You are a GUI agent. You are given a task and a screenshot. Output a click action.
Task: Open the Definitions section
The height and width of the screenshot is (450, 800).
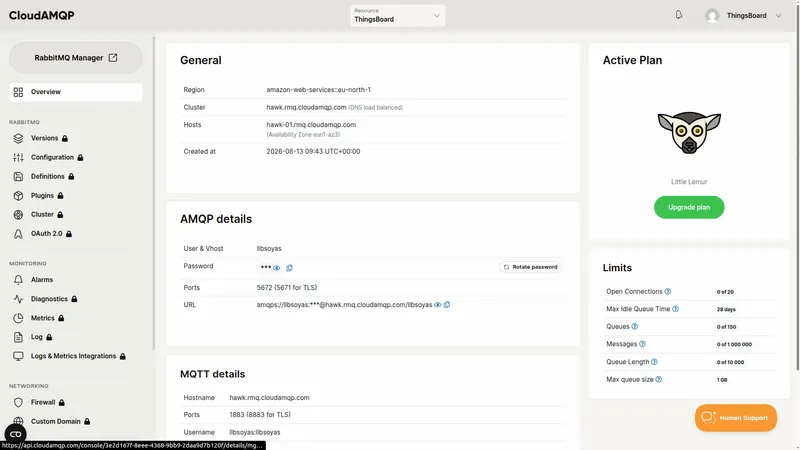coord(47,177)
